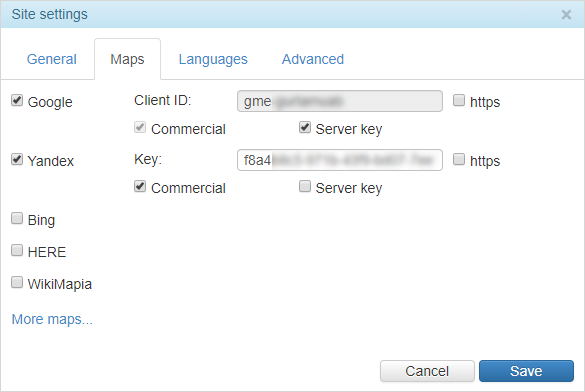Image resolution: width=585 pixels, height=392 pixels.
Task: Open the More maps link
Action: click(x=52, y=319)
